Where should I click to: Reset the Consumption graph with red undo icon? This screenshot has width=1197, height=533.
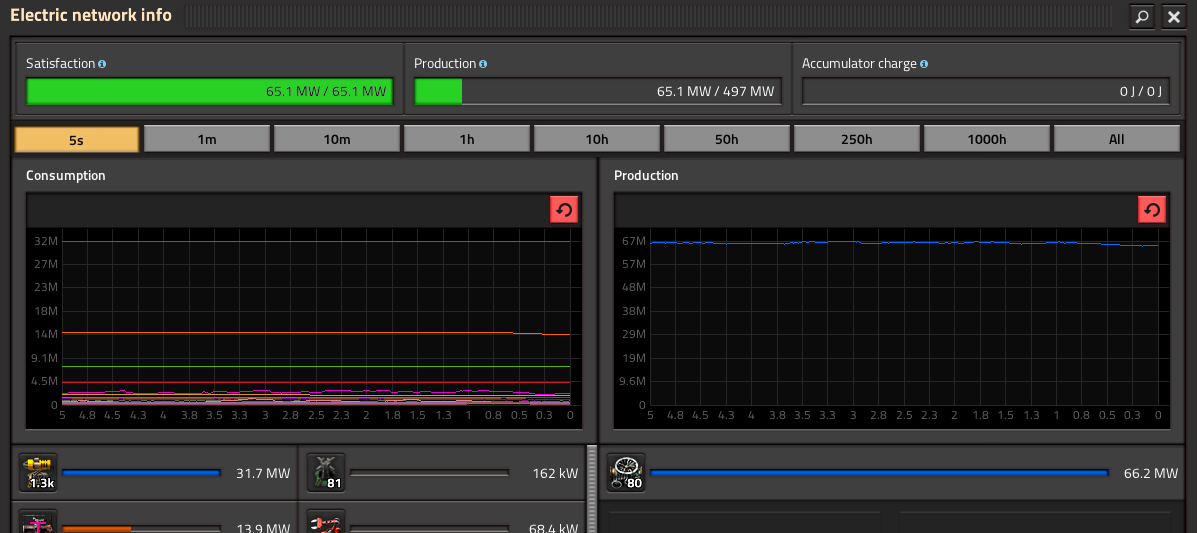[x=564, y=209]
